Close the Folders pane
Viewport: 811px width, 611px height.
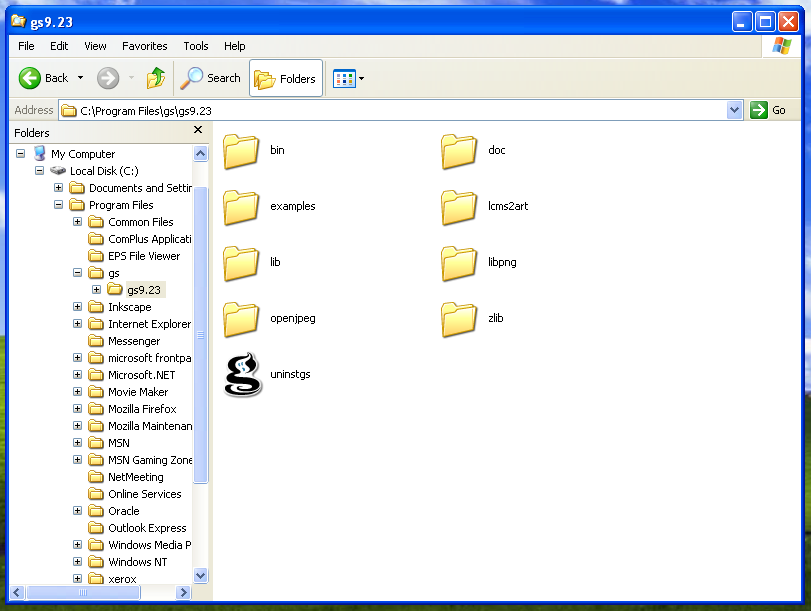(x=198, y=130)
